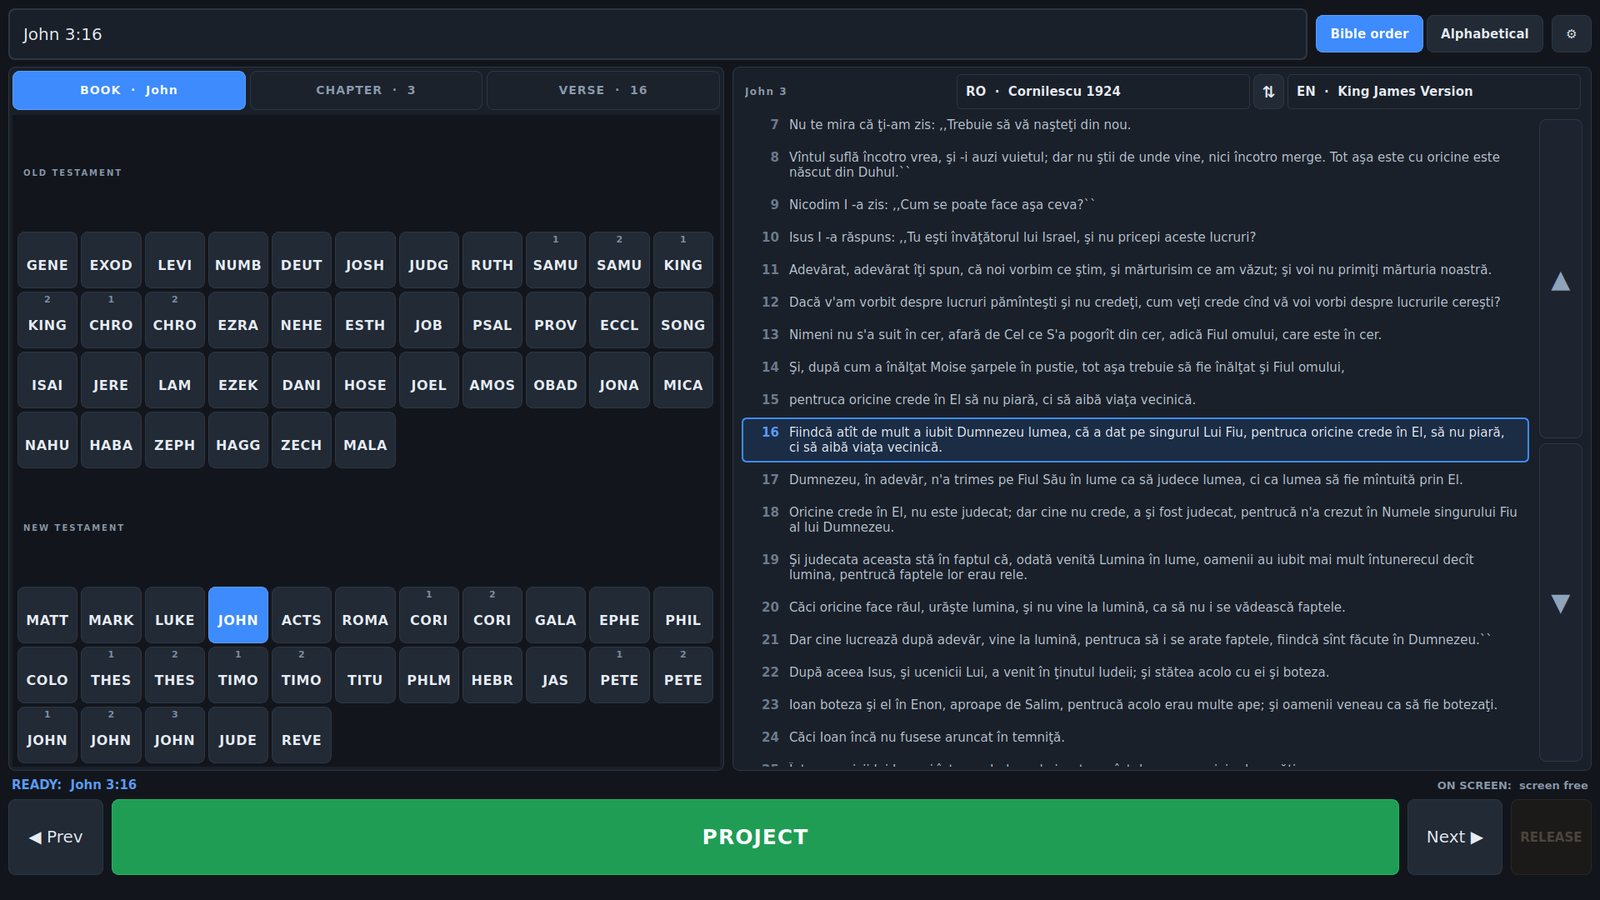Advance to the next verse with Next
Image resolution: width=1600 pixels, height=900 pixels.
(x=1454, y=837)
